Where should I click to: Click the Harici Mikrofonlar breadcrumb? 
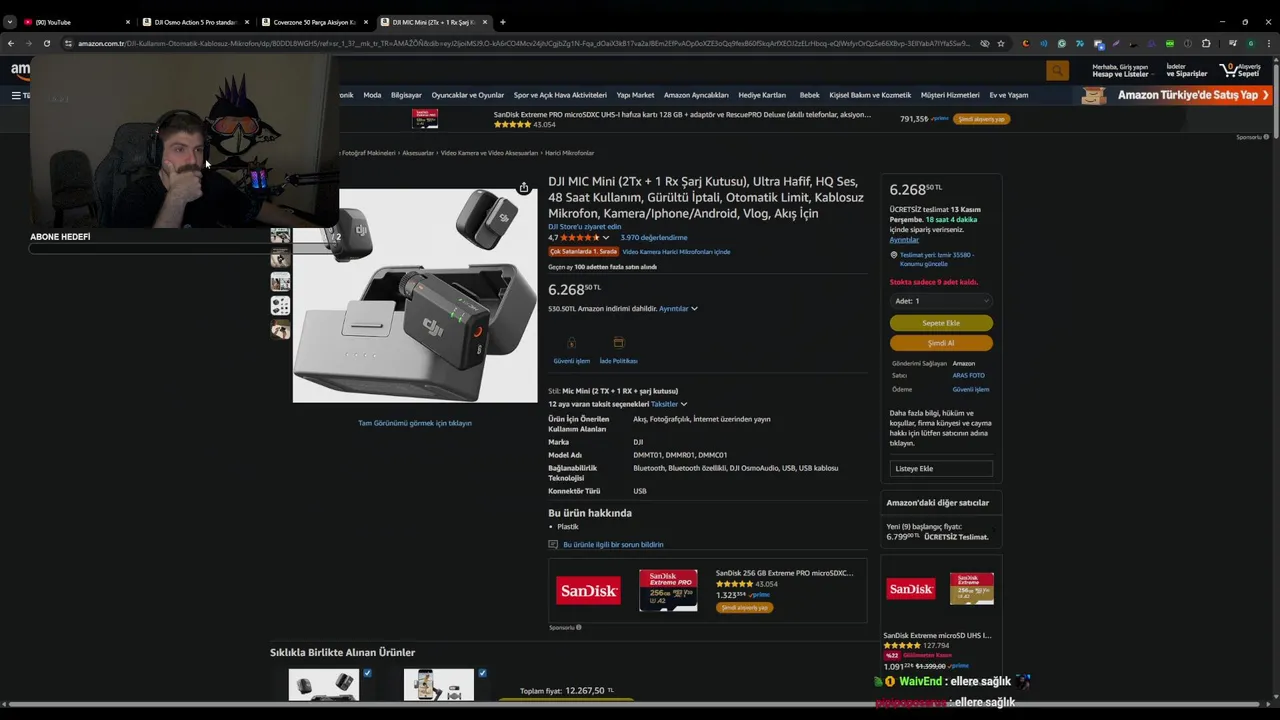pyautogui.click(x=569, y=153)
